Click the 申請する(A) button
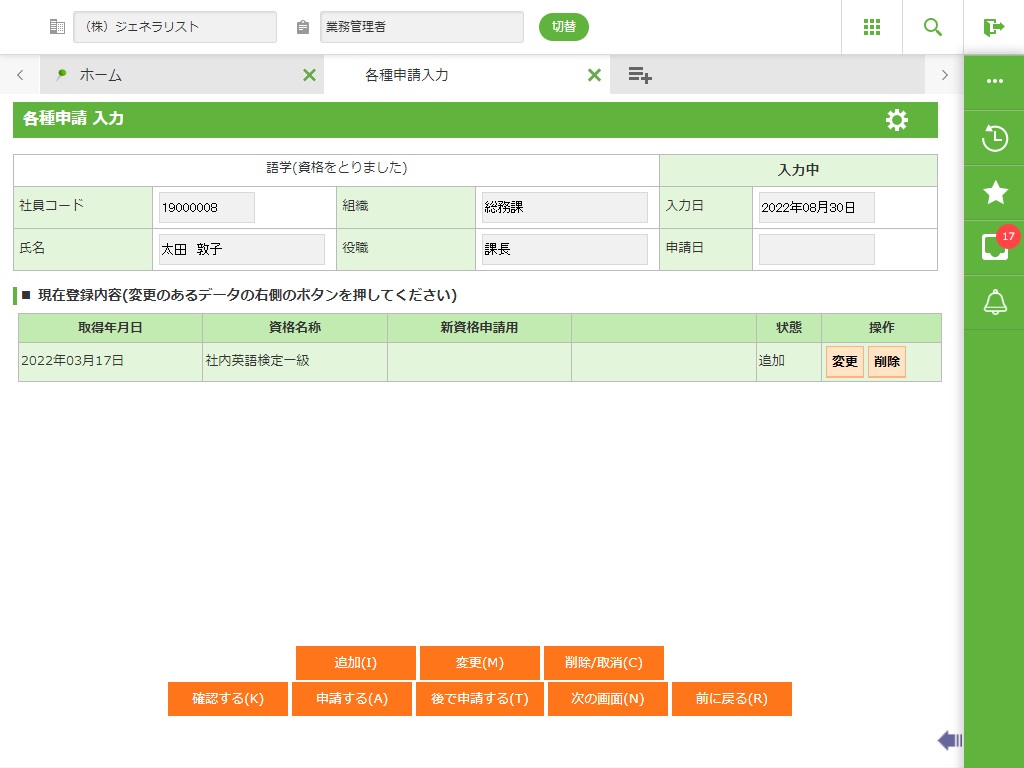Viewport: 1024px width, 768px height. coord(352,699)
